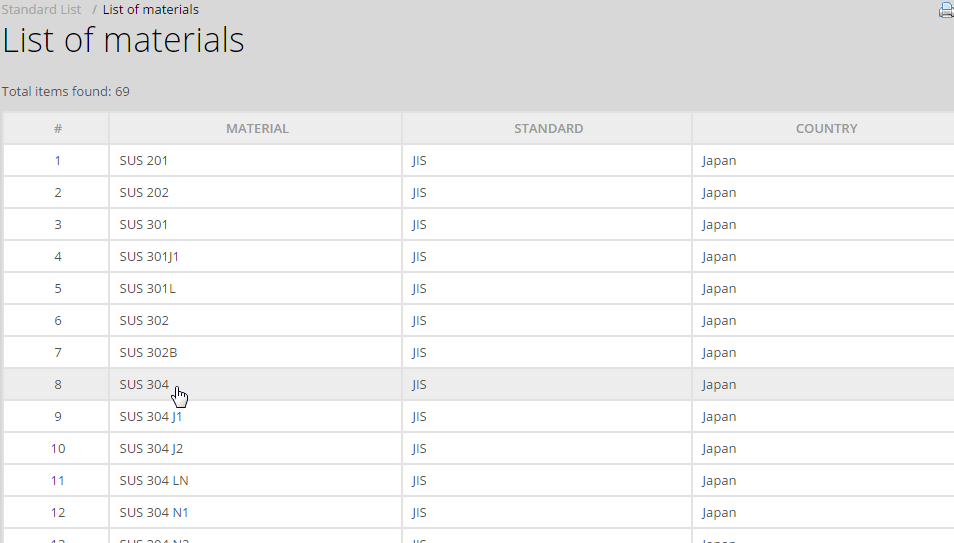Viewport: 954px width, 543px height.
Task: Select the SUS 304 J1 entry
Action: pos(151,417)
